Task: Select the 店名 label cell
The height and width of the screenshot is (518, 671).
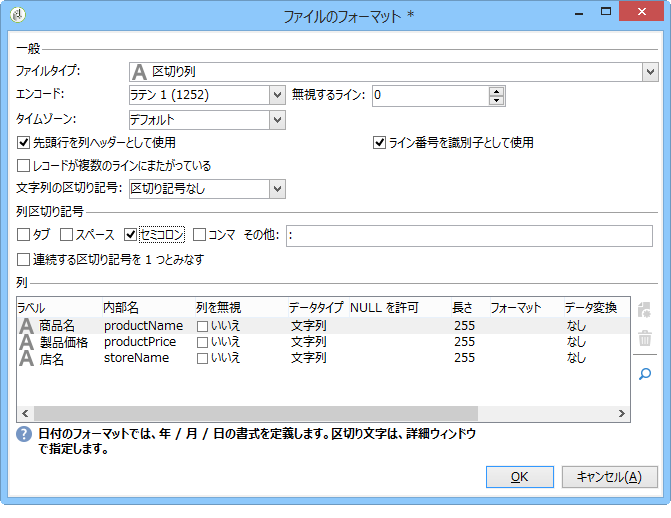Action: [52, 359]
